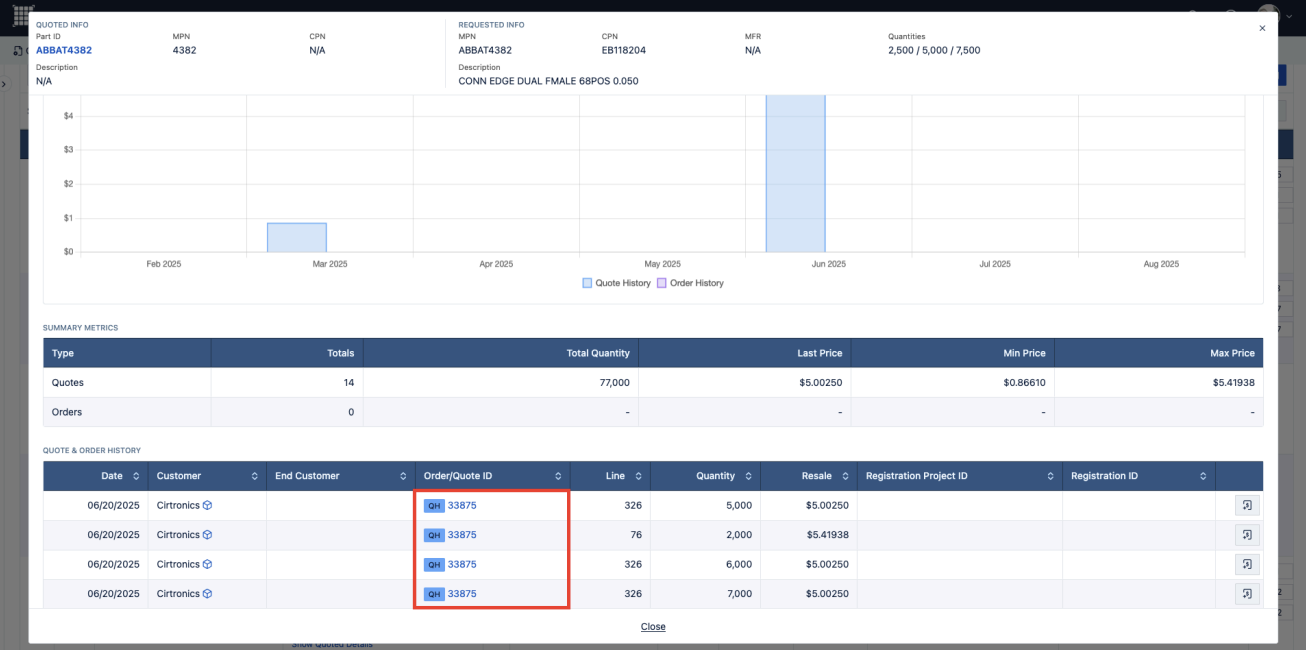Open customer cube icon in 6,000 quantity row

coord(207,565)
